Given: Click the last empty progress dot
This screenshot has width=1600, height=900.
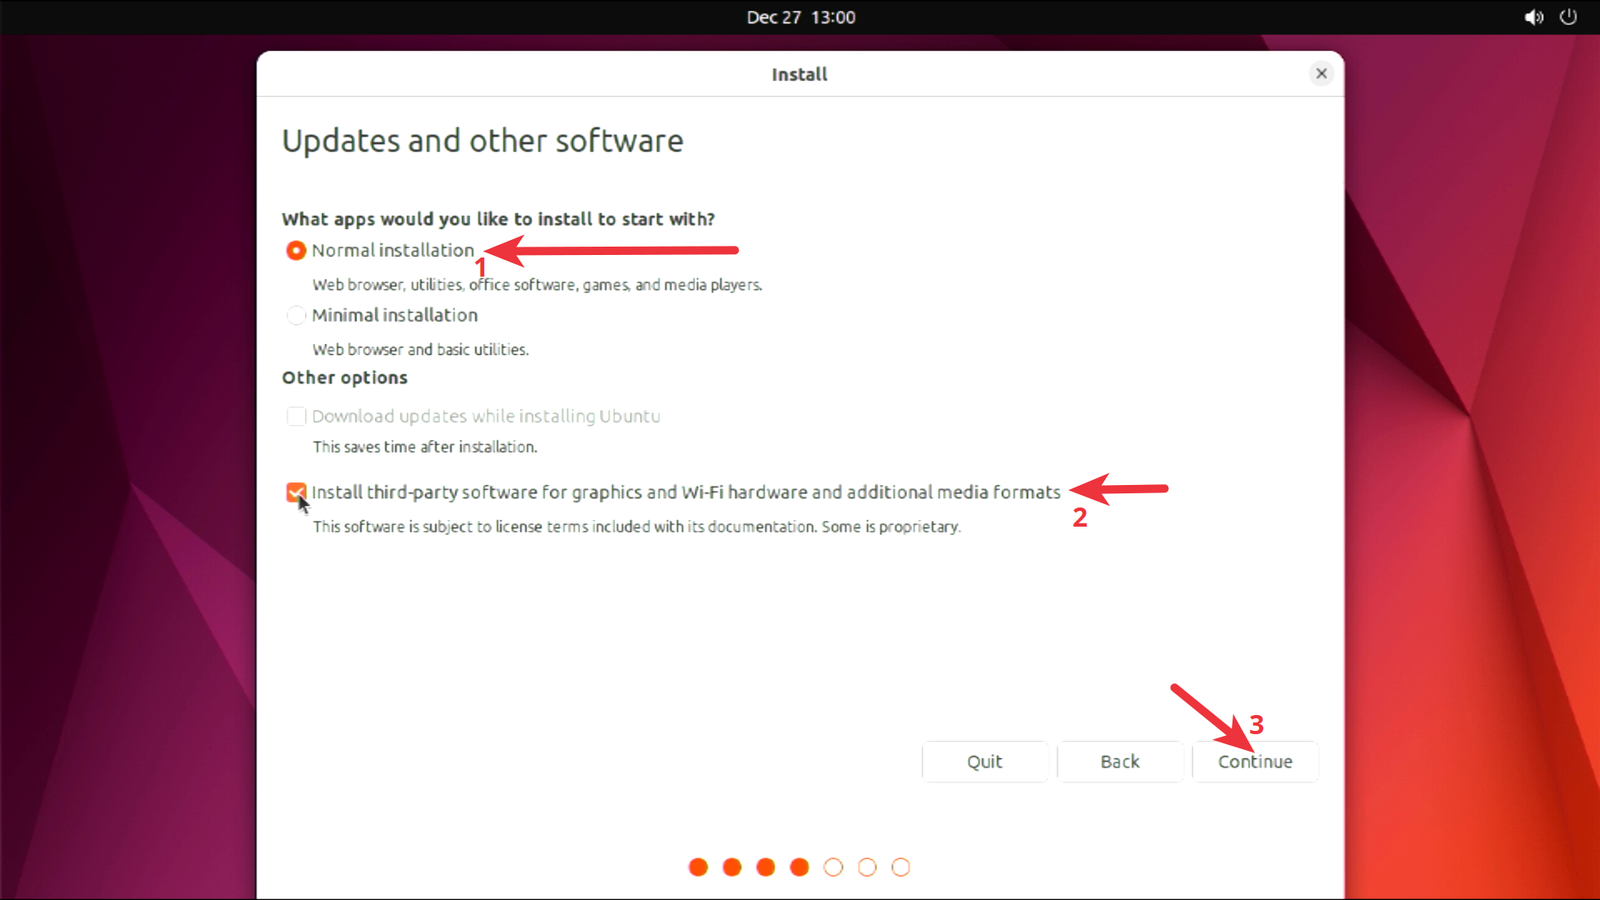Looking at the screenshot, I should click(901, 867).
